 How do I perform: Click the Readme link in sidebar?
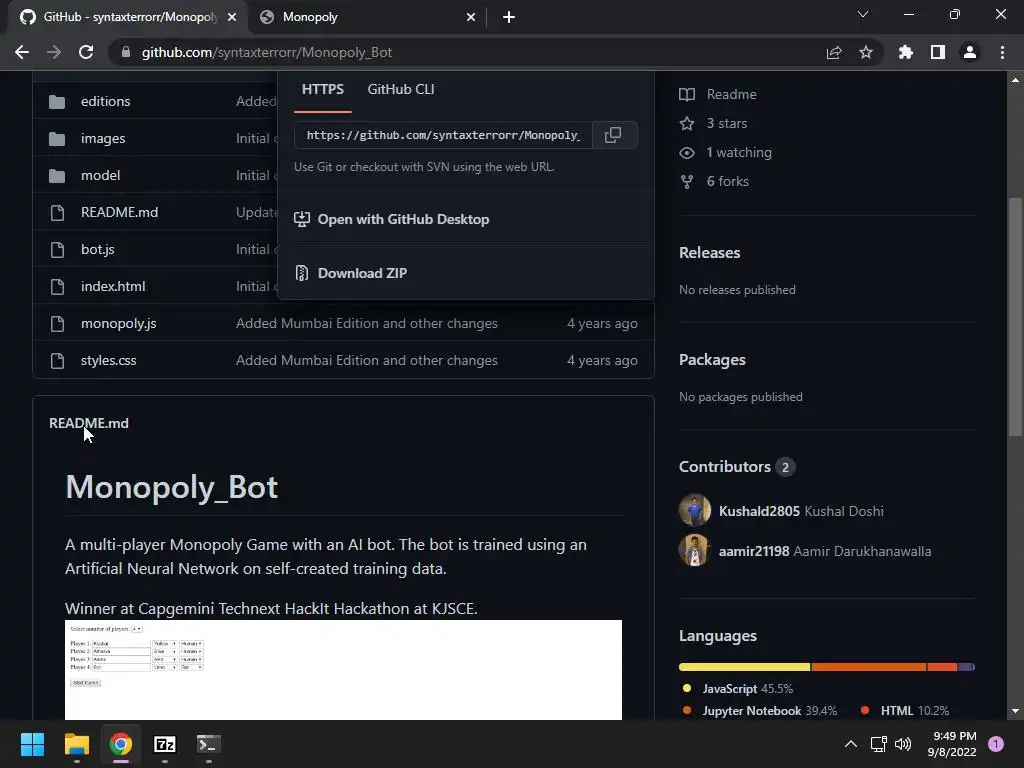coord(731,94)
